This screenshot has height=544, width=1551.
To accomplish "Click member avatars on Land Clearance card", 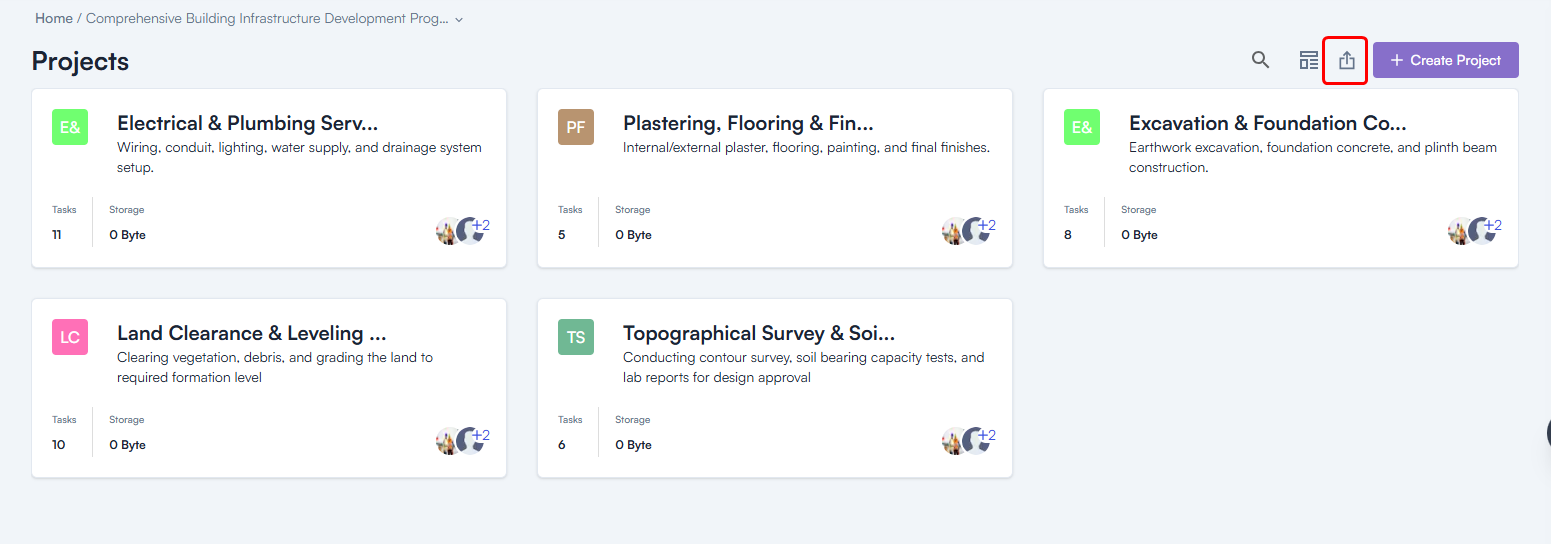I will [459, 440].
